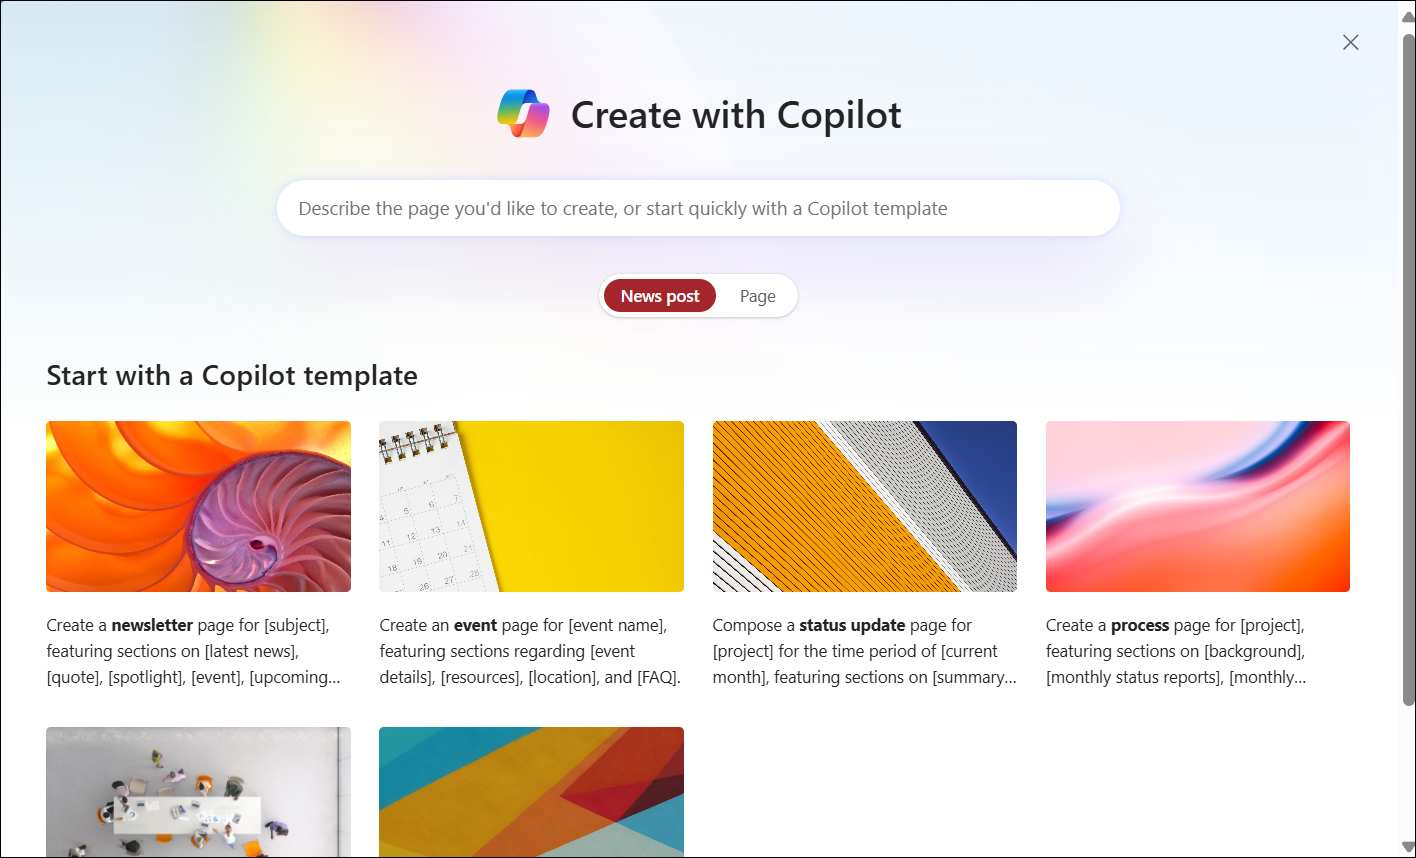The height and width of the screenshot is (858, 1416).
Task: Select the colorful geometric template thumbnail
Action: 531,793
